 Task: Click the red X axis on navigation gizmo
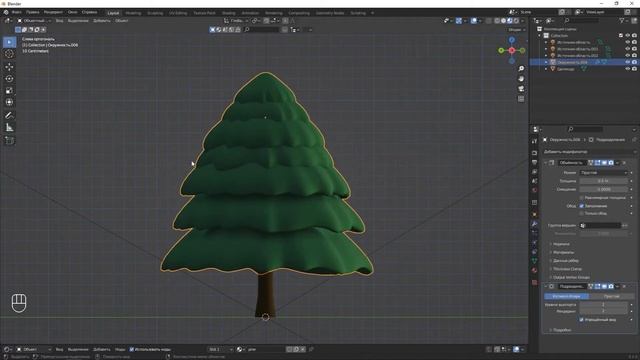click(512, 50)
